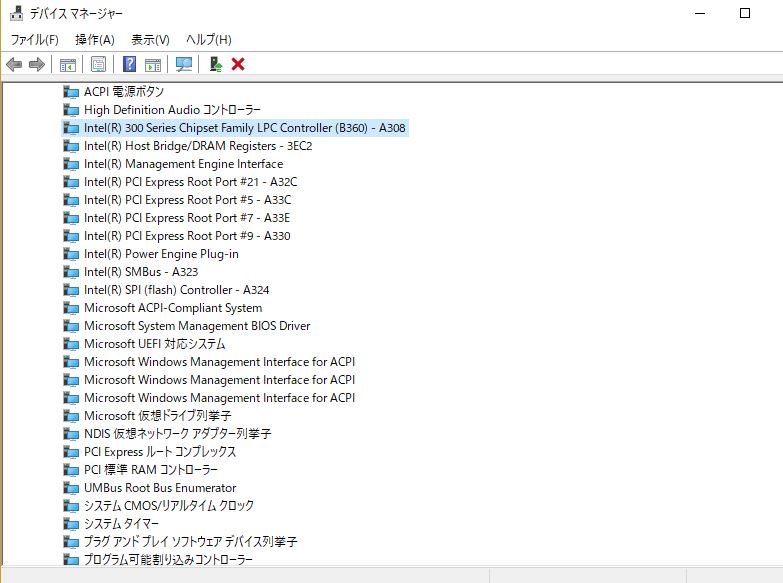Click the icon beside Microsoft ACPI-Compliant System
The height and width of the screenshot is (583, 783).
click(x=71, y=308)
